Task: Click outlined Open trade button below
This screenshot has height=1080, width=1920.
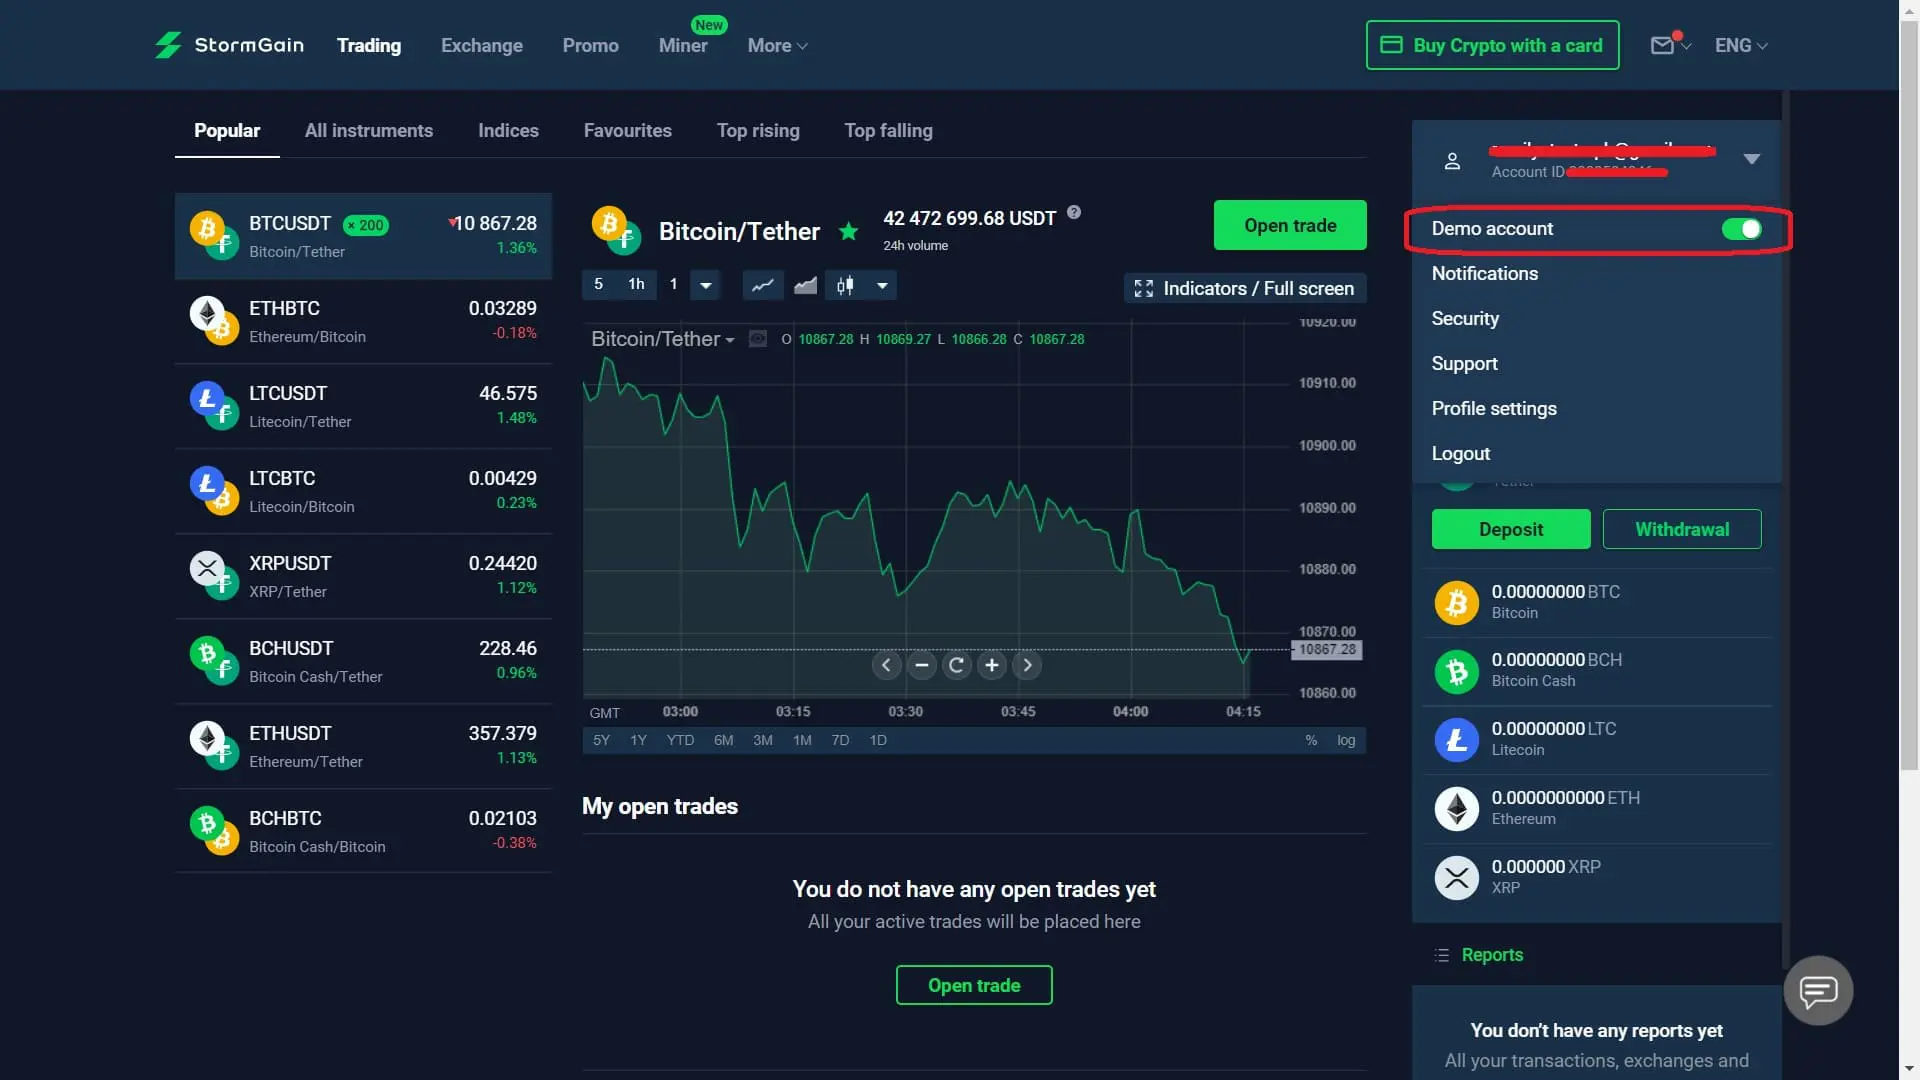Action: pos(974,985)
